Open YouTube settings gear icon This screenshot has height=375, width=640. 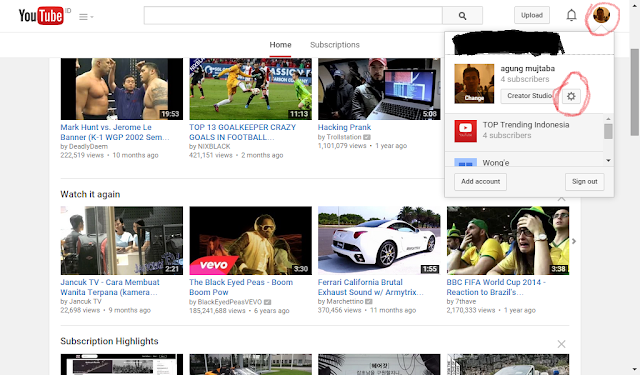pyautogui.click(x=571, y=96)
